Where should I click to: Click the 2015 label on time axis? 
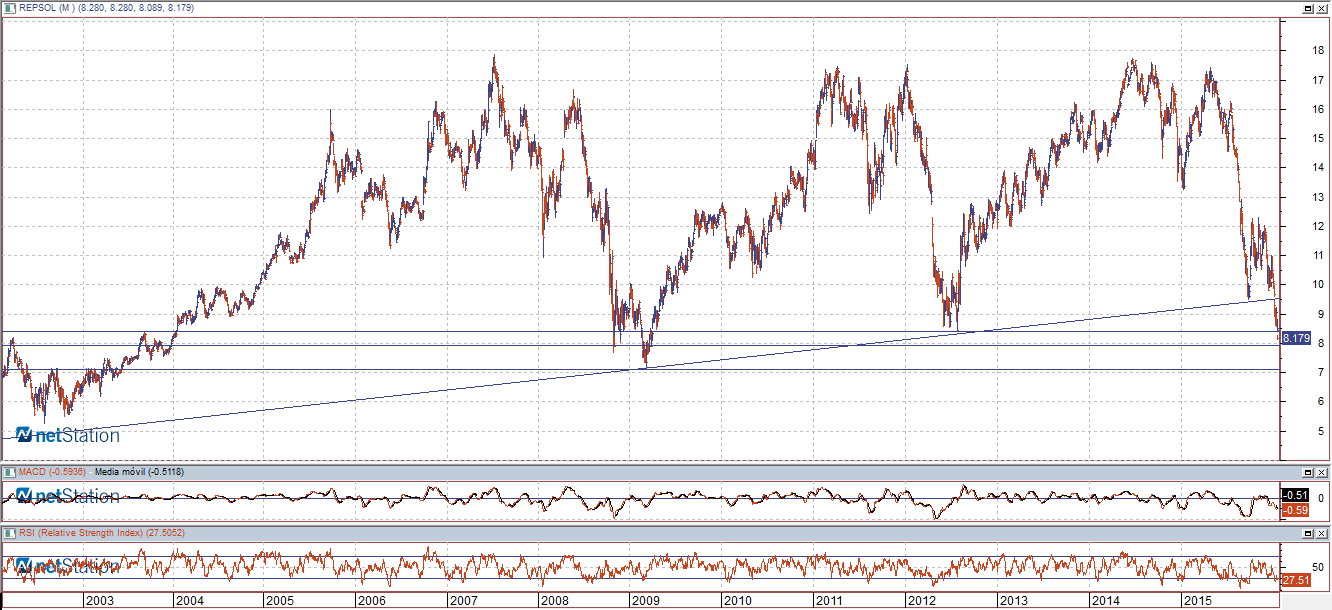(1196, 600)
